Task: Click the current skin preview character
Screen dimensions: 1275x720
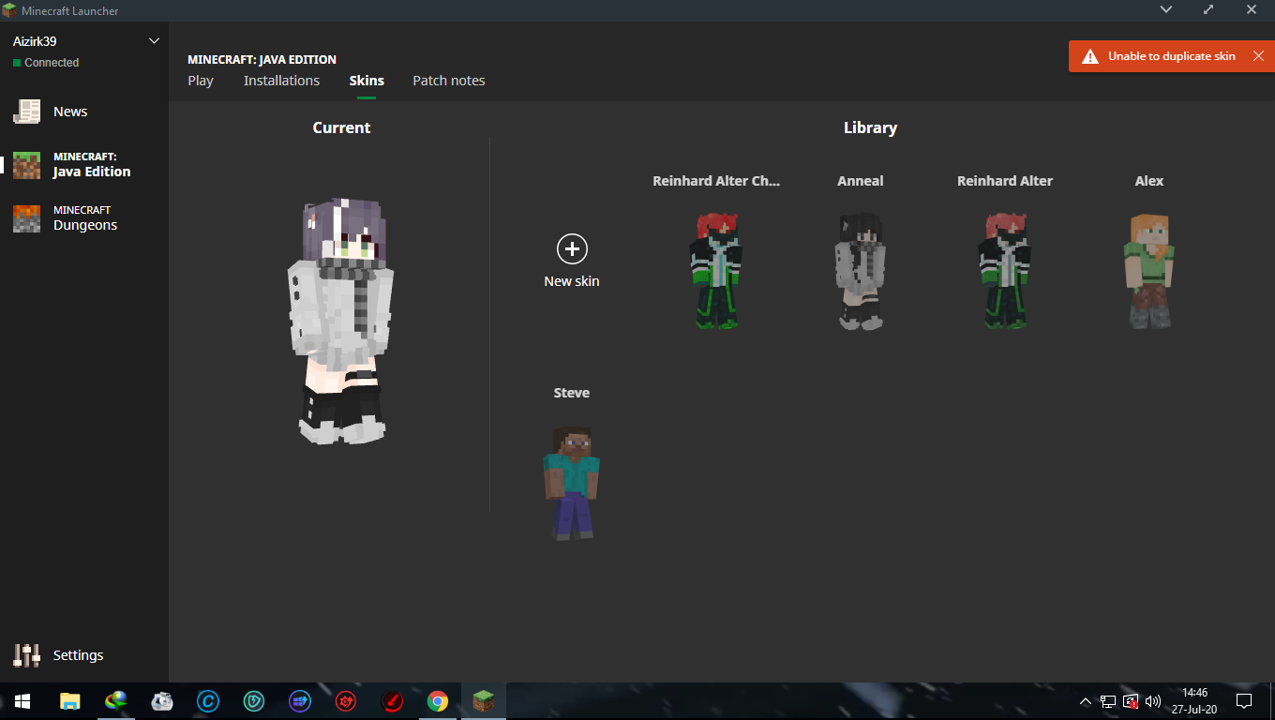Action: tap(341, 320)
